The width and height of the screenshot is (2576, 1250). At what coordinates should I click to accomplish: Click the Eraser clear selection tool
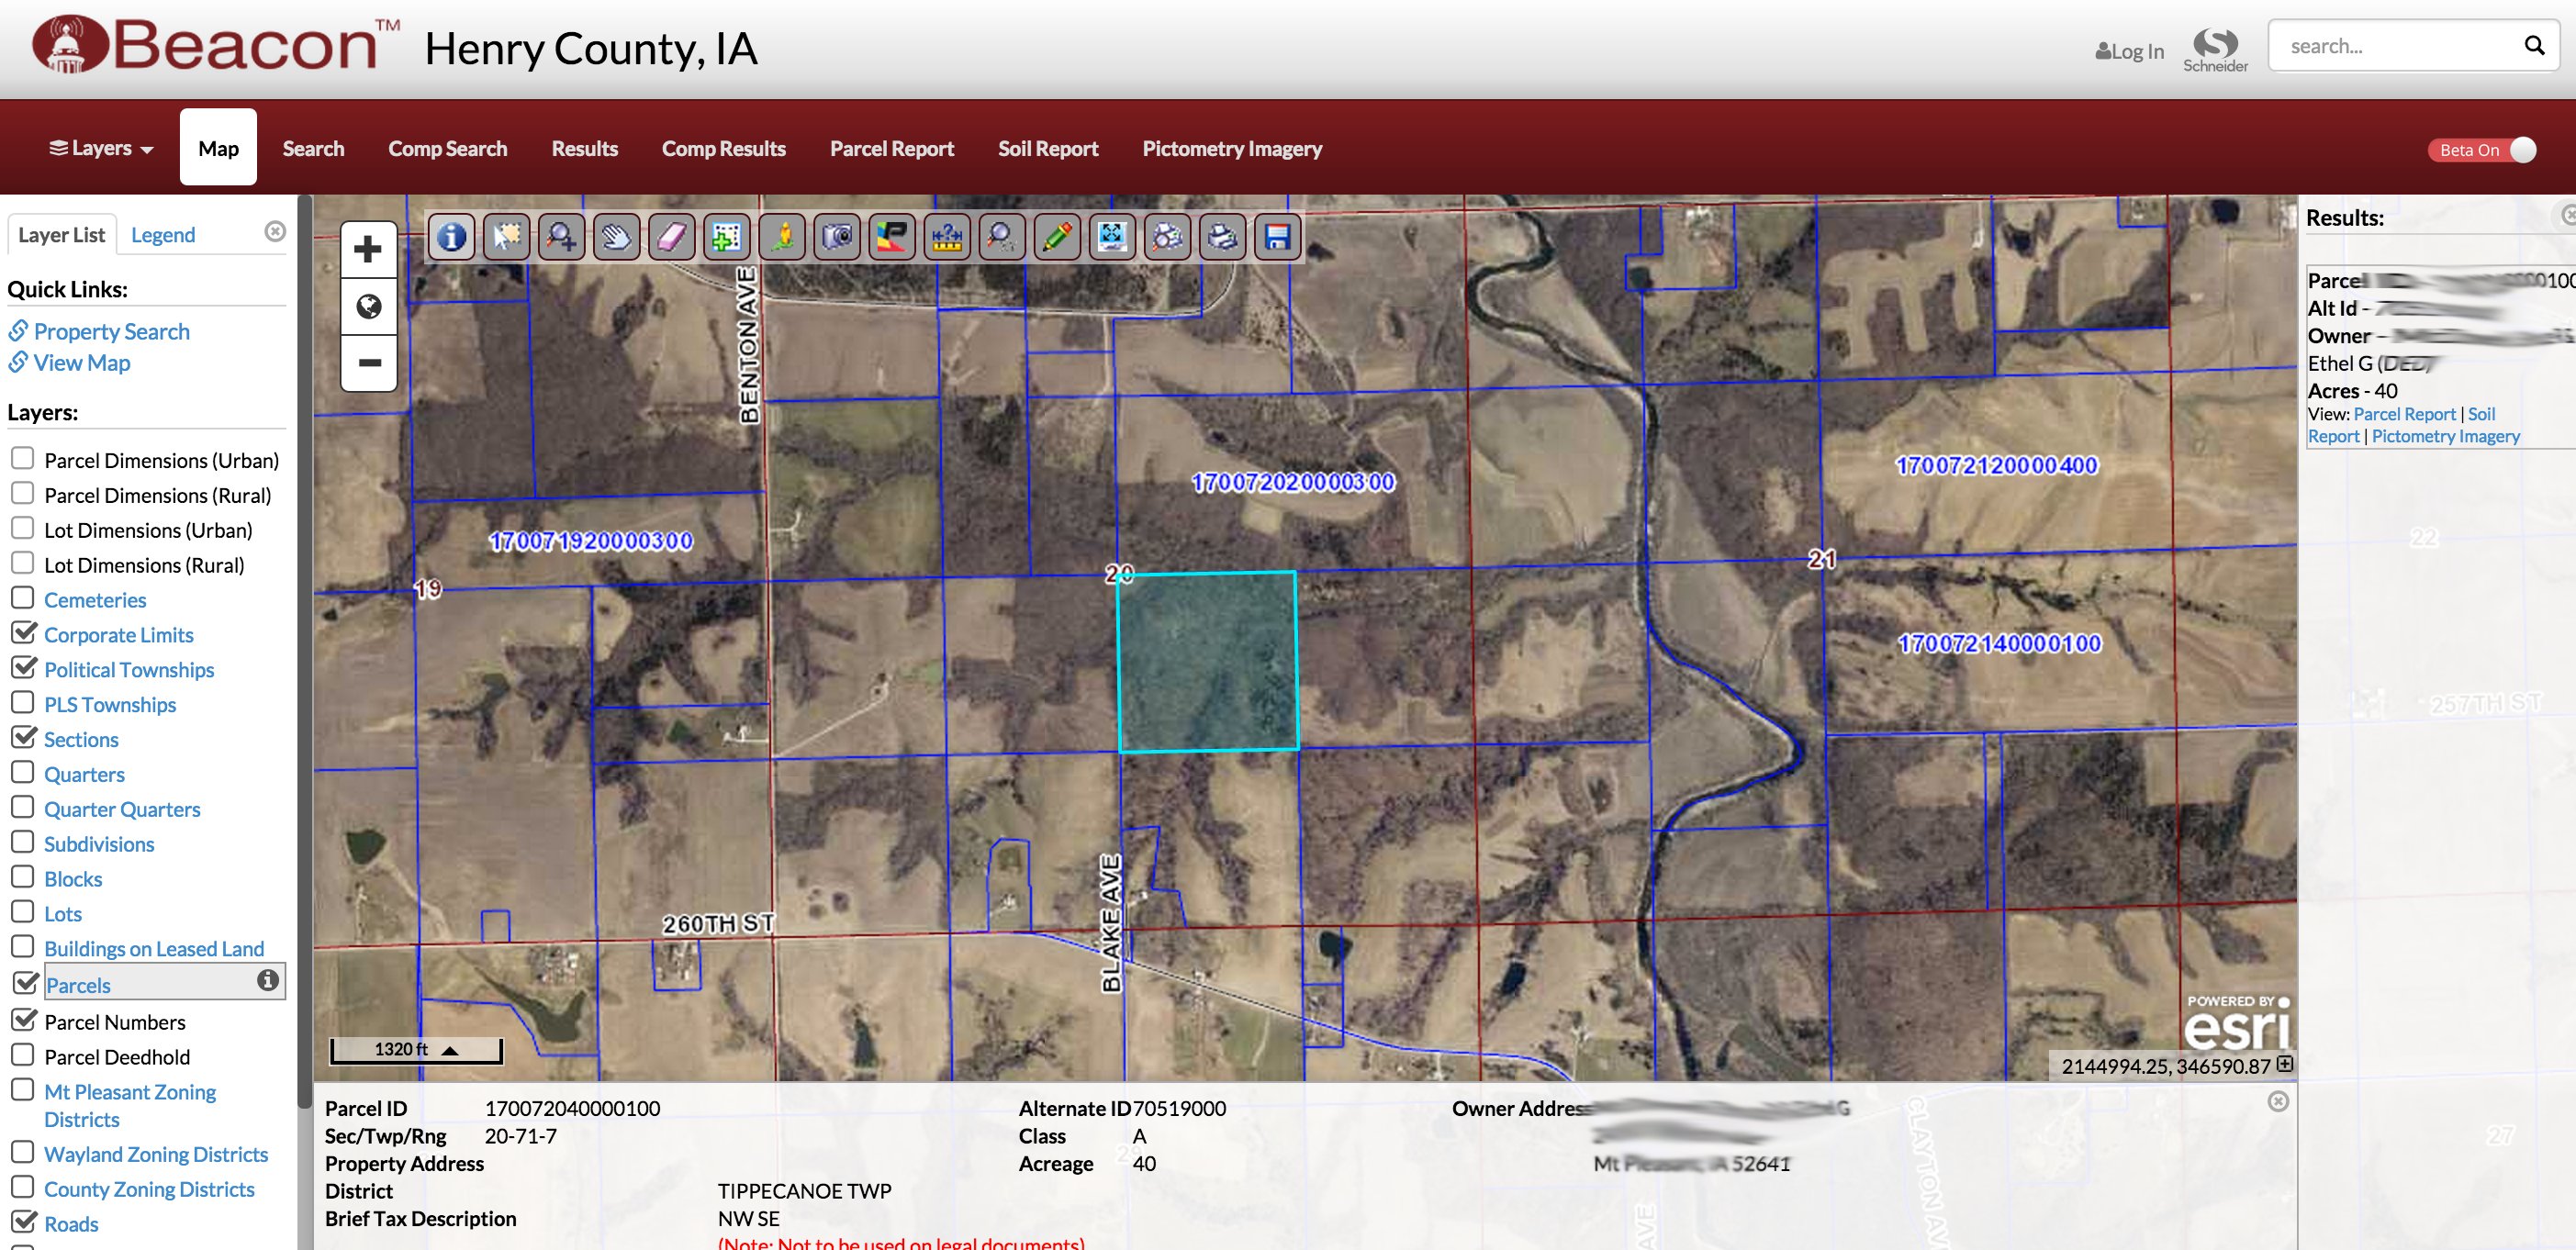click(671, 237)
